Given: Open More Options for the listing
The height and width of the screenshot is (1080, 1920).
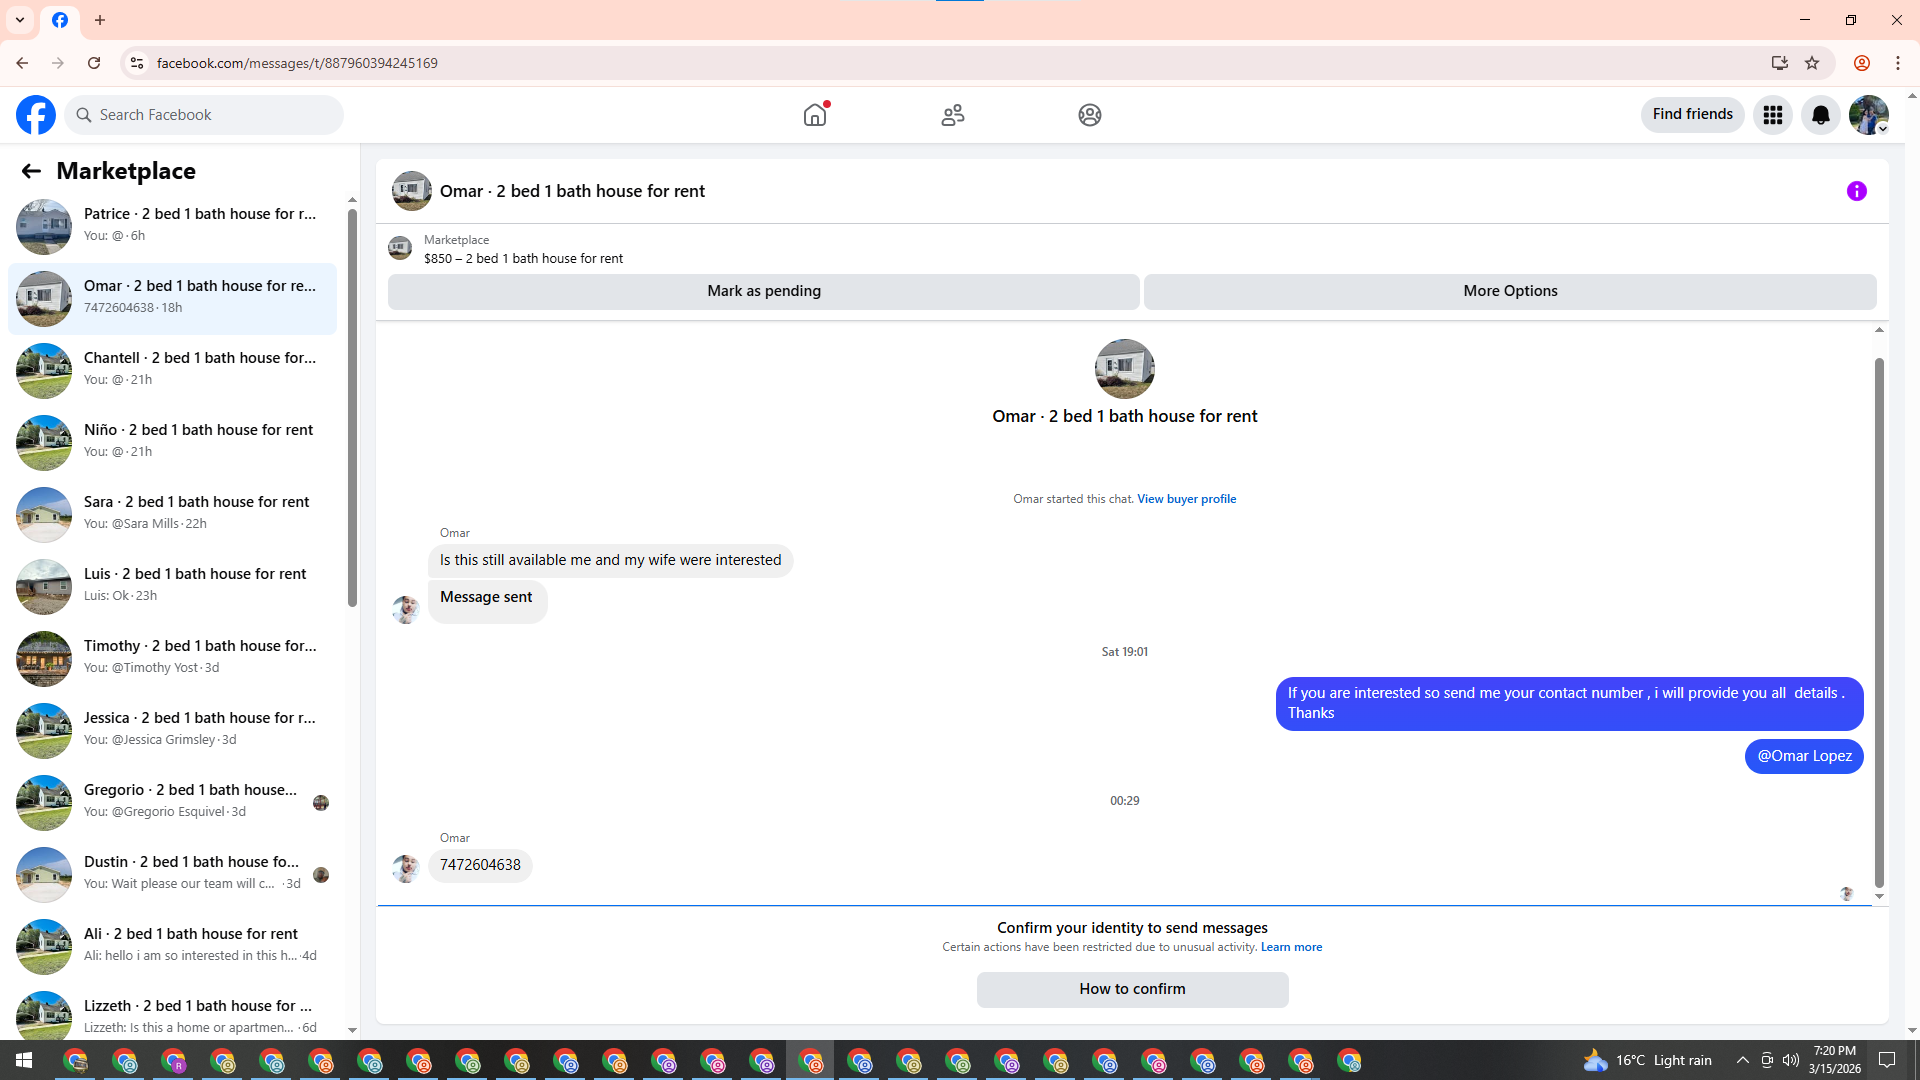Looking at the screenshot, I should 1510,291.
